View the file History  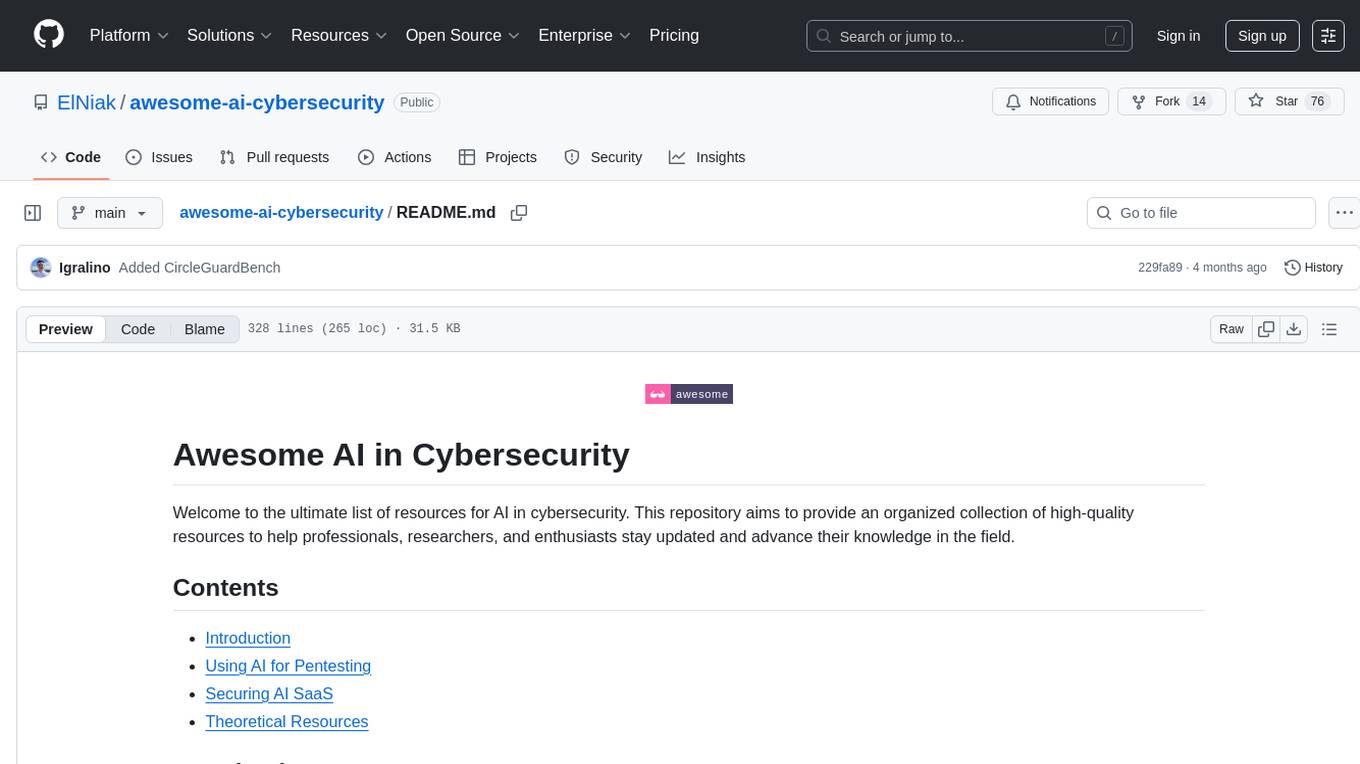[1313, 267]
